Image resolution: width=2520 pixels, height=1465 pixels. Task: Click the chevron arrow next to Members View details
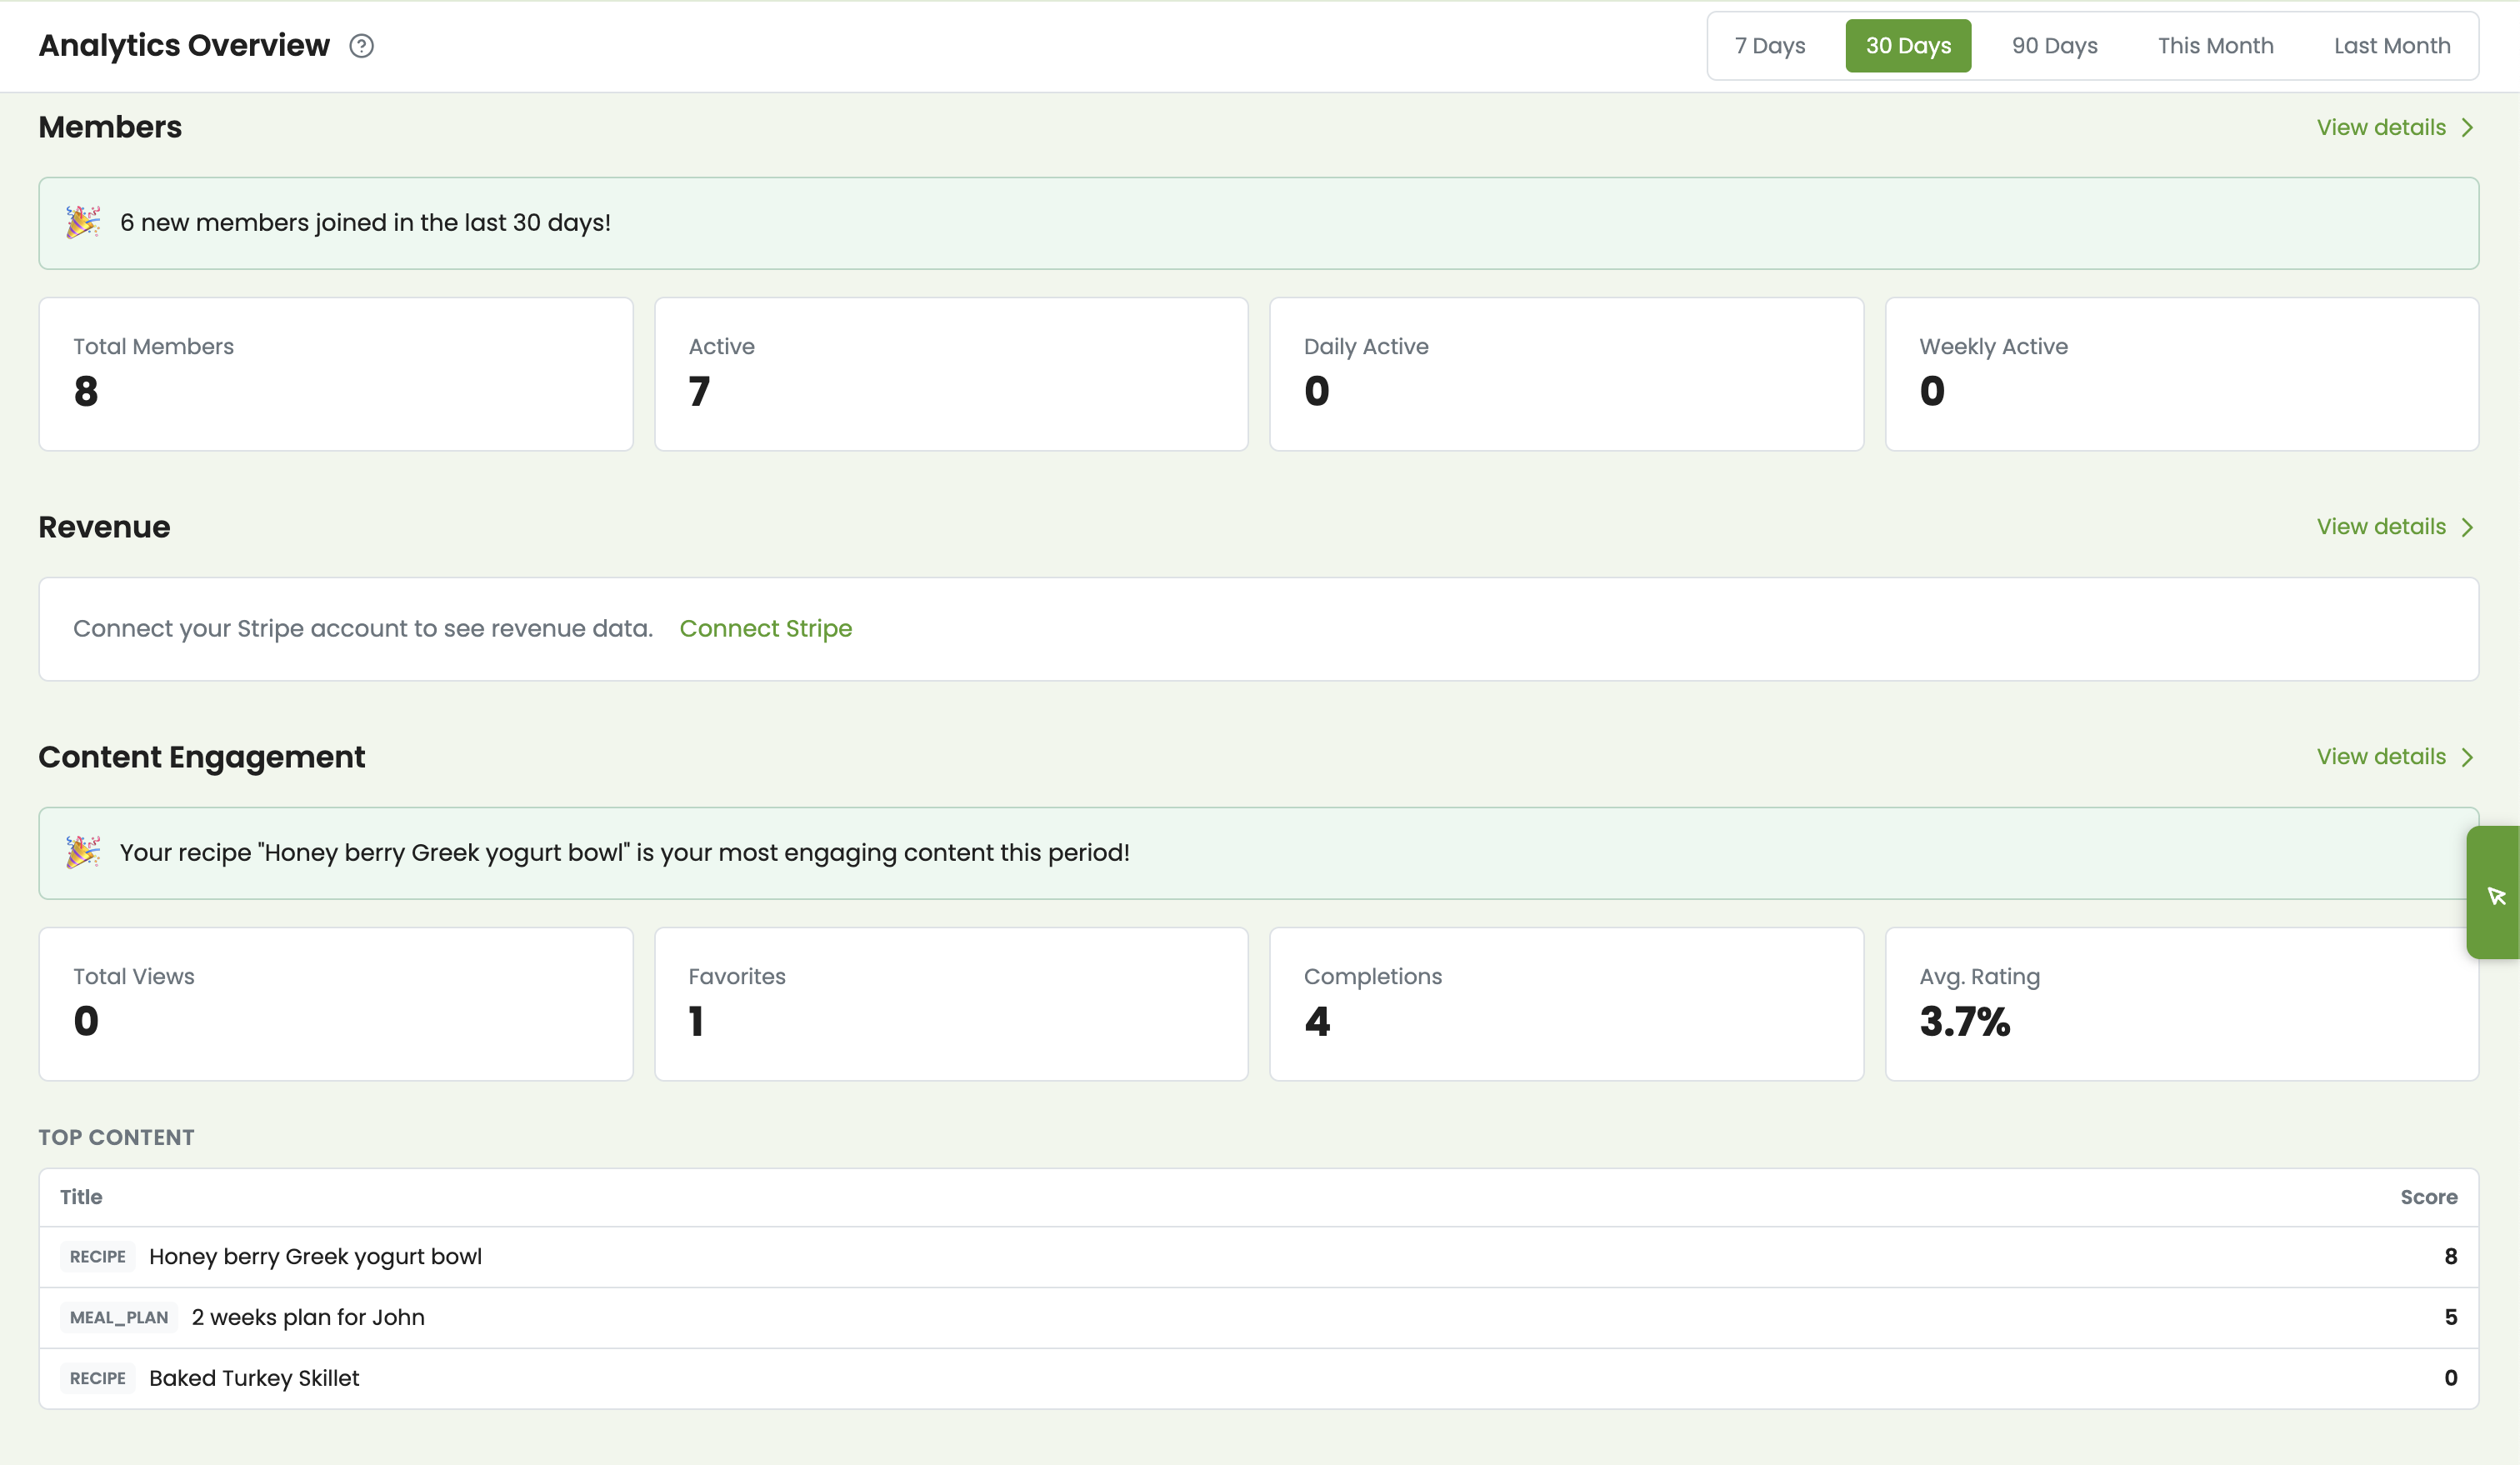click(2467, 128)
